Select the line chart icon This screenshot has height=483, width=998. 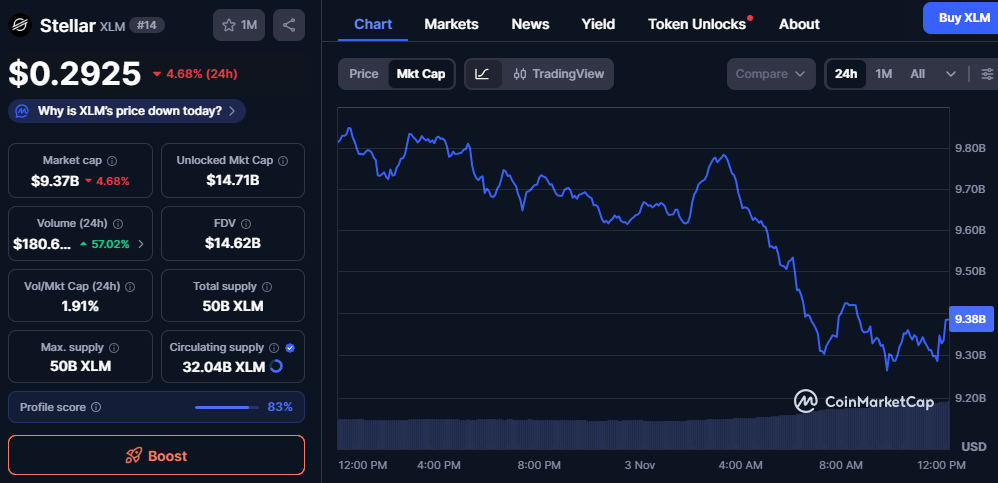click(482, 74)
